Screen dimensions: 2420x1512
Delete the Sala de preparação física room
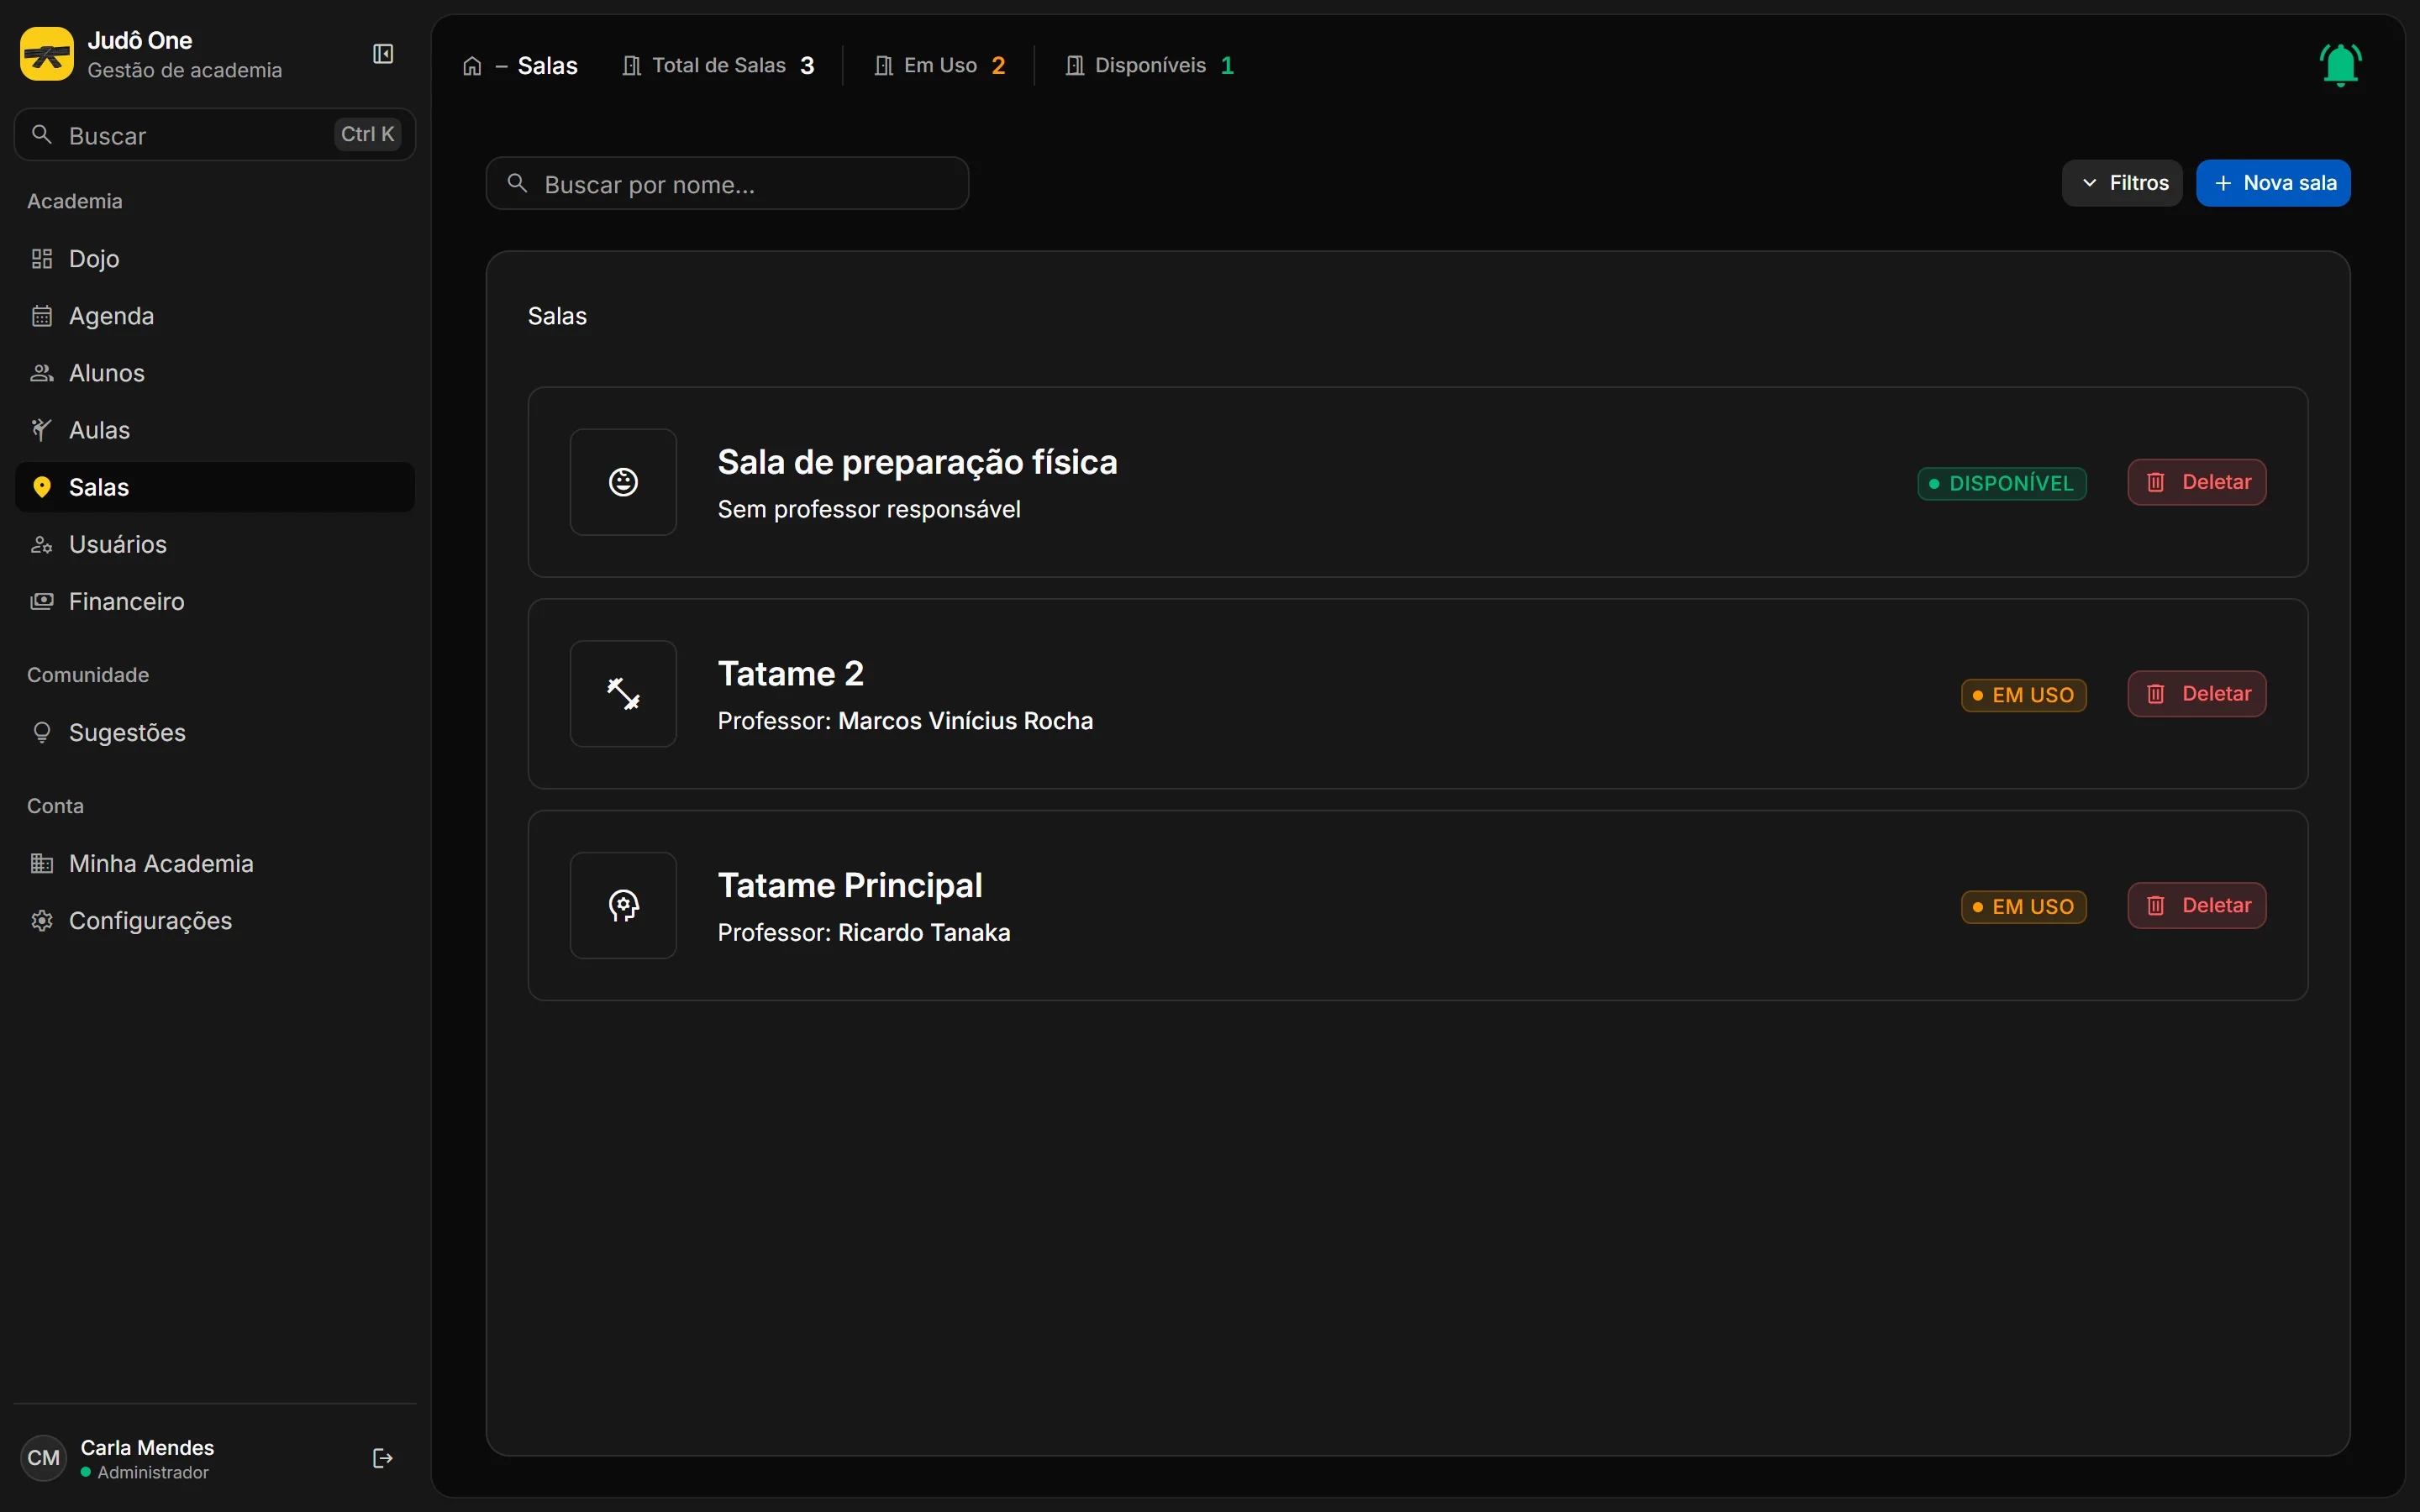[2197, 482]
